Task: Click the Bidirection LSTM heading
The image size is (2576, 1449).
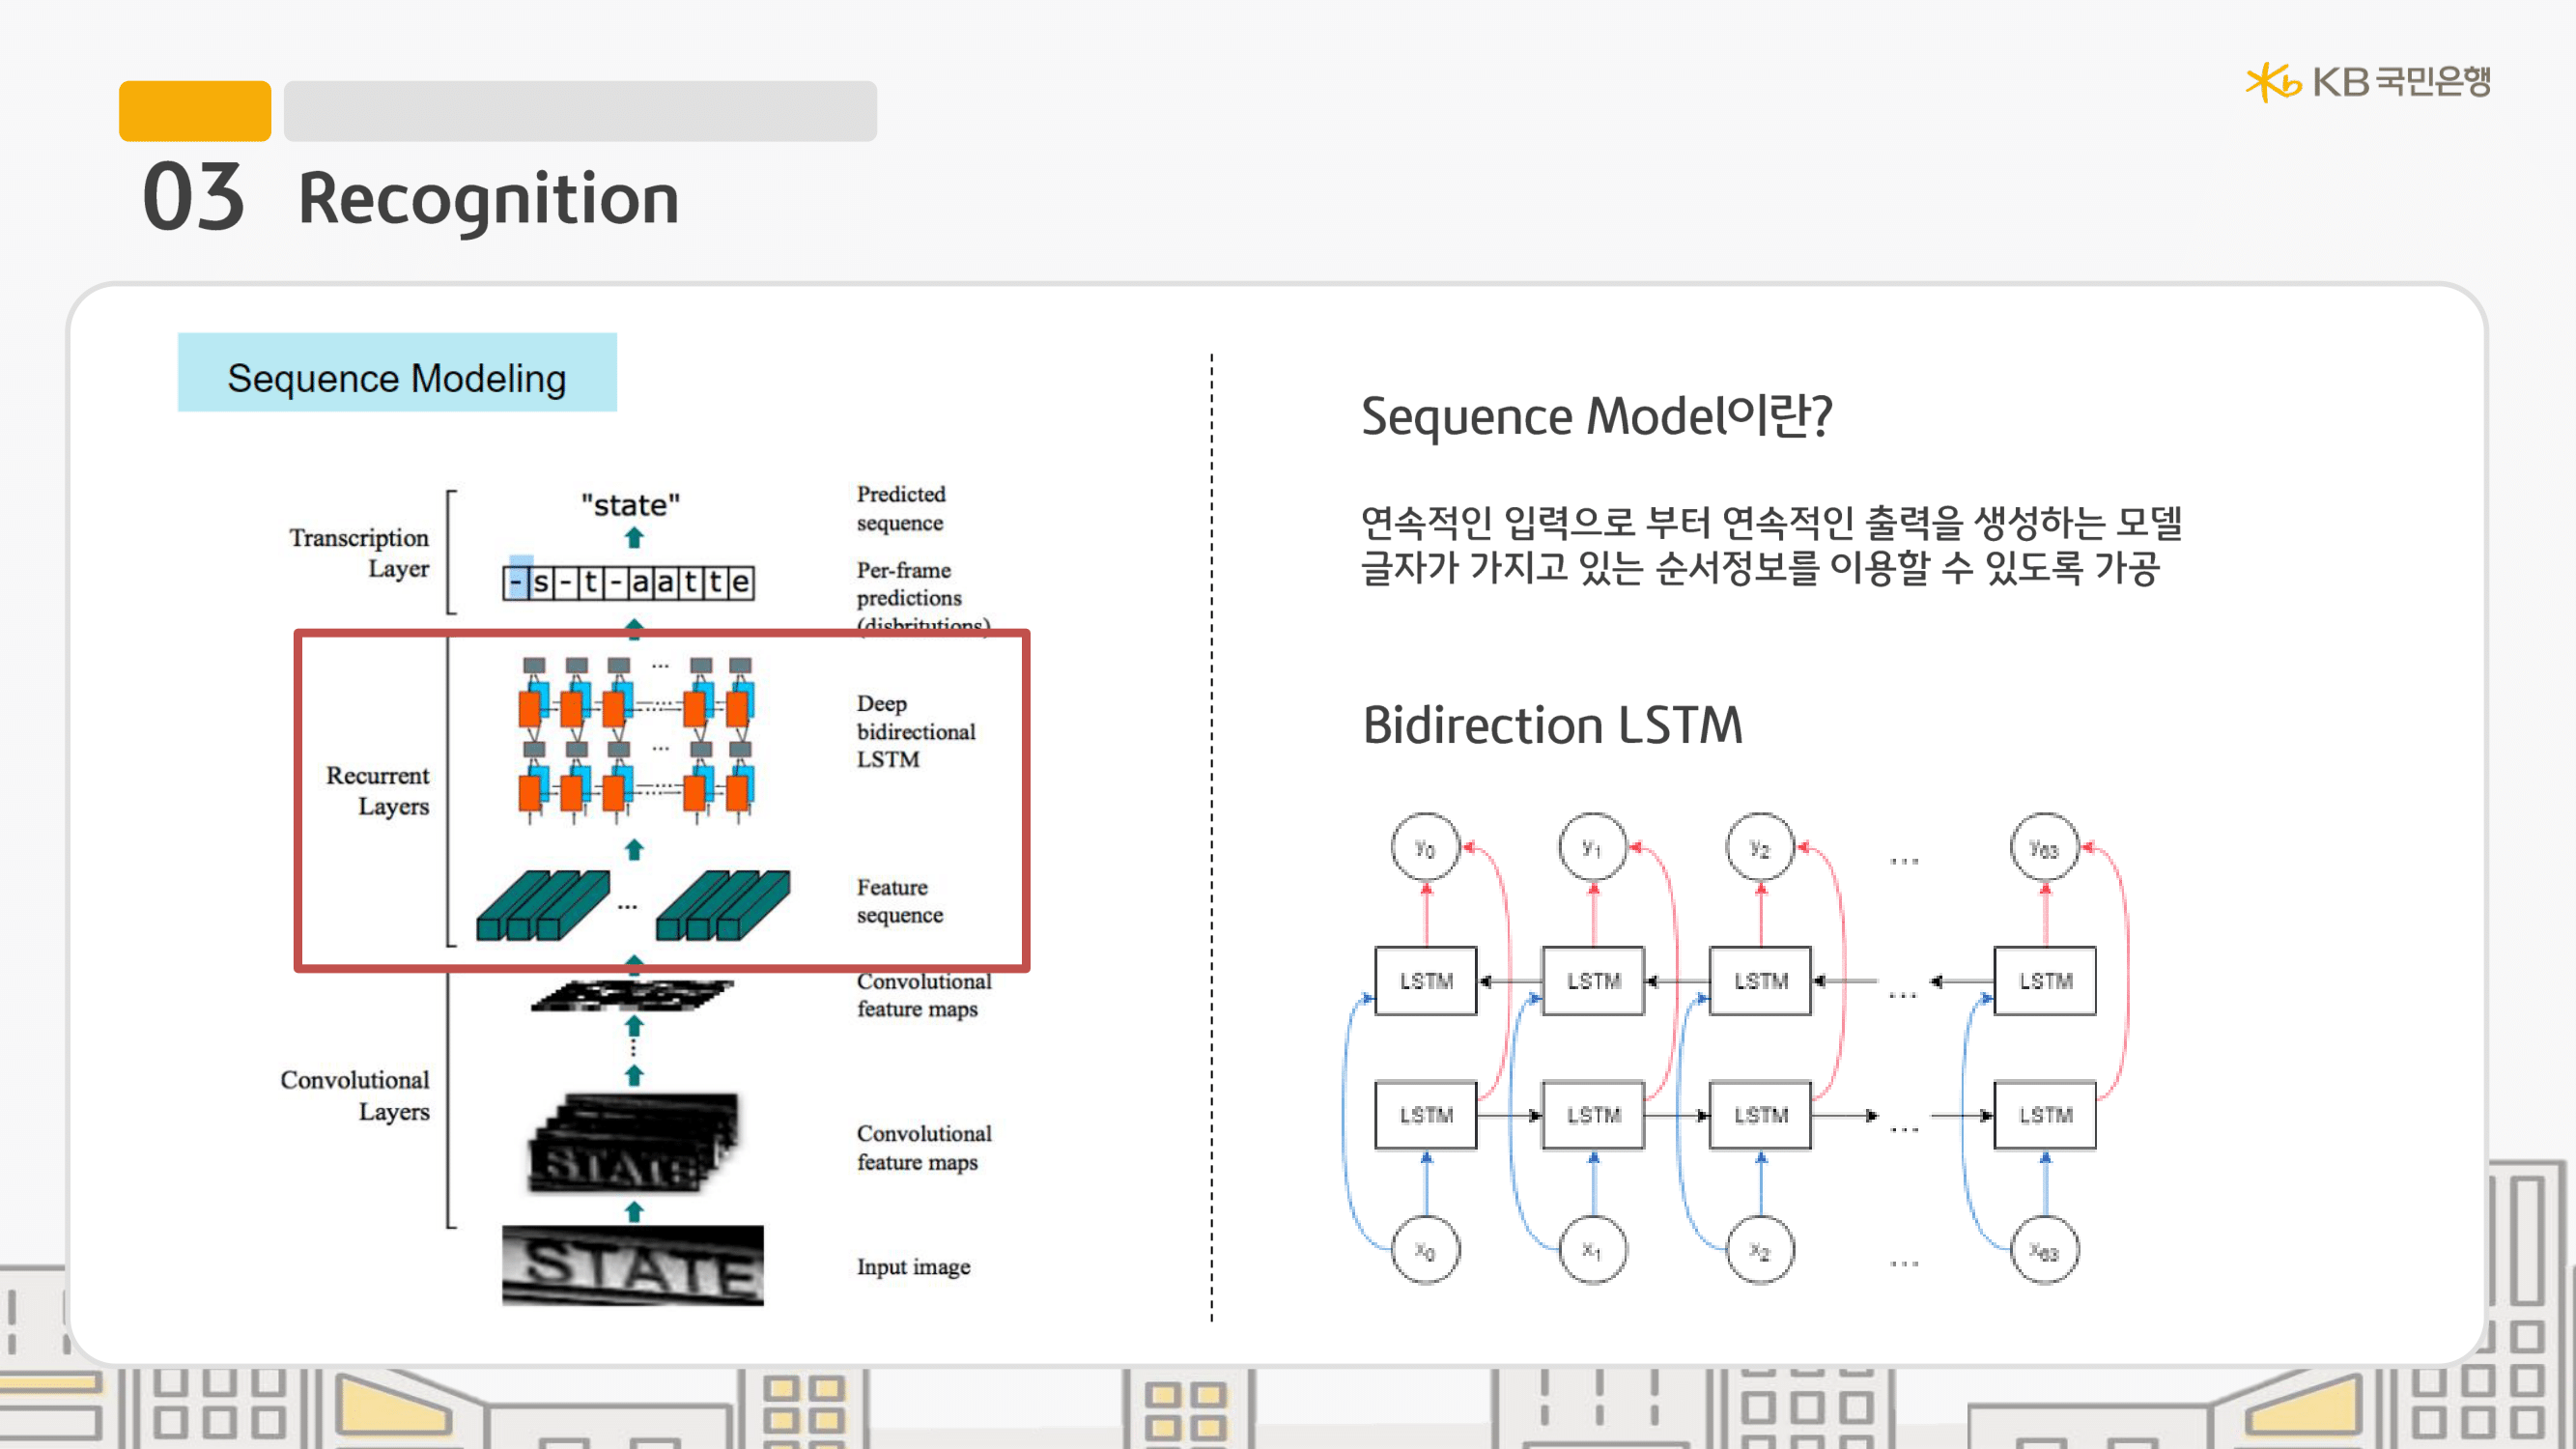Action: [x=1552, y=725]
